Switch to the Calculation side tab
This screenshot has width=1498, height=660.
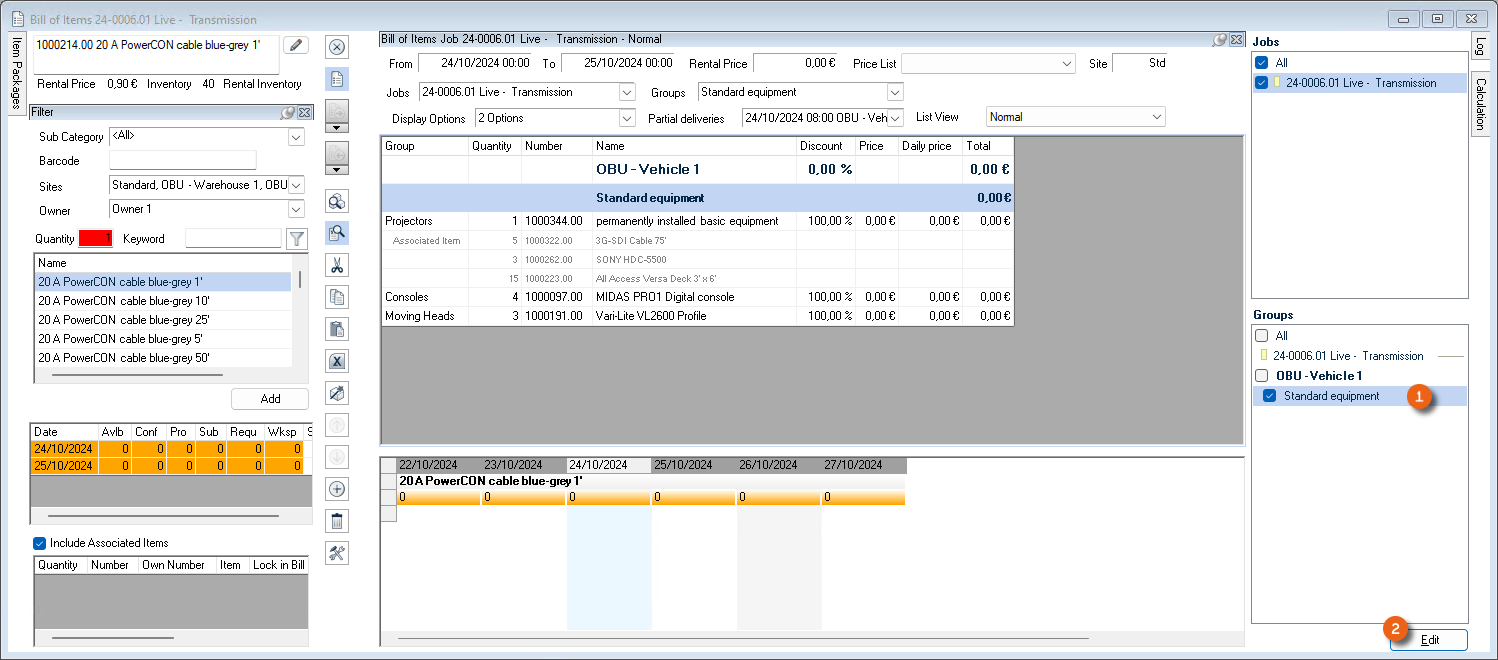[1480, 104]
